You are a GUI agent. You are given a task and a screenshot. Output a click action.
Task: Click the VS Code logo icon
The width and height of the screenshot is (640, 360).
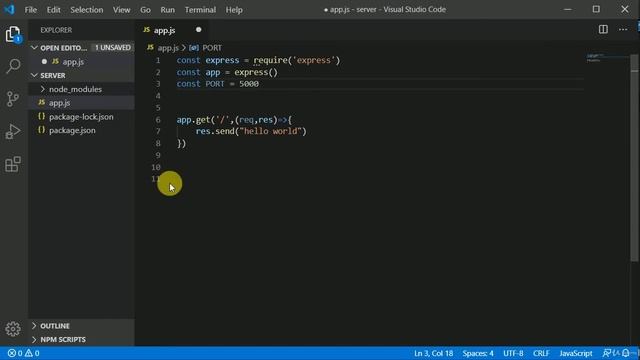click(9, 9)
